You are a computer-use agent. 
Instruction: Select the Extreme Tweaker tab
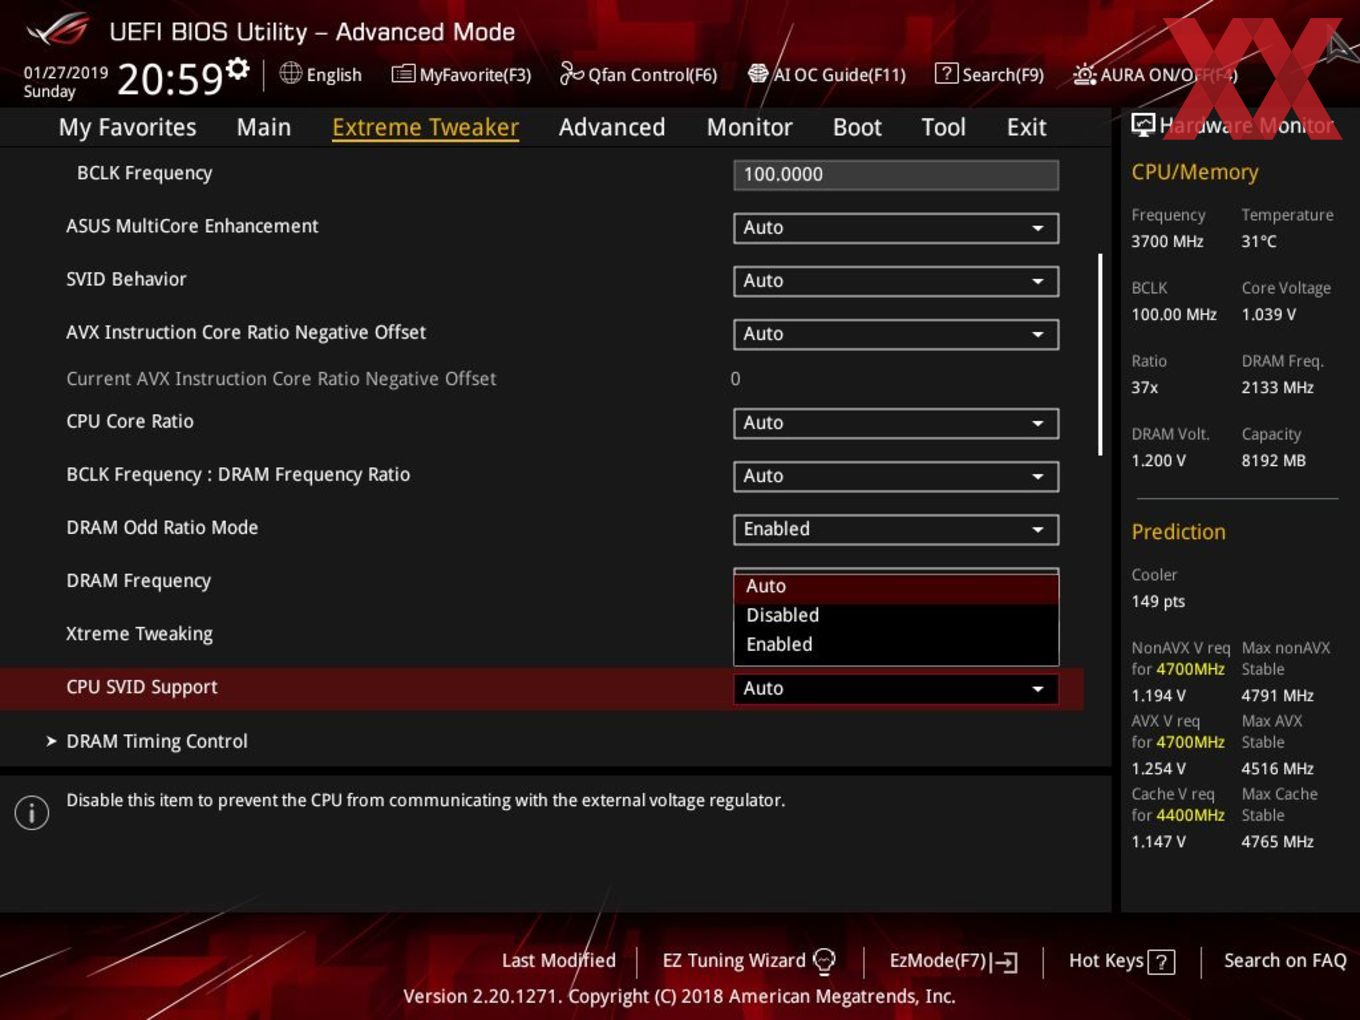tap(425, 127)
